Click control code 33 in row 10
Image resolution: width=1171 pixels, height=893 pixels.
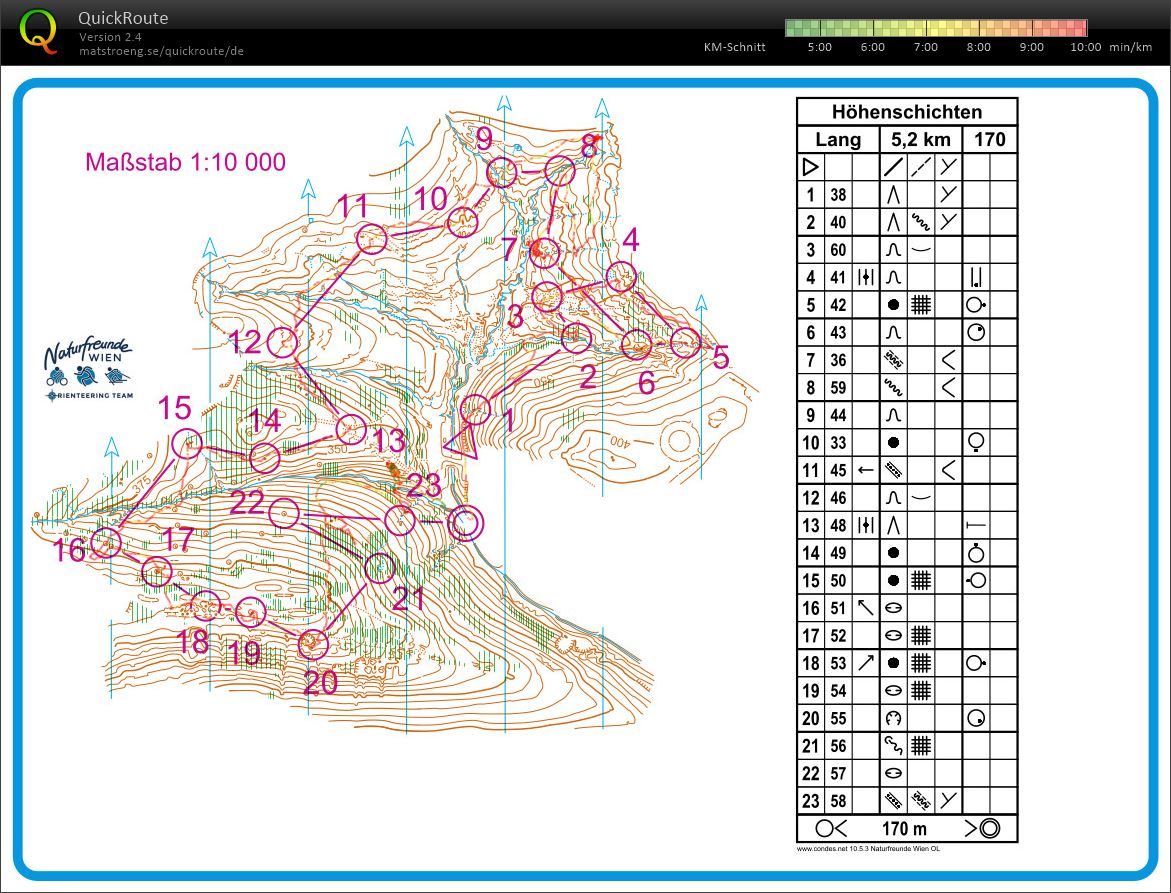(838, 443)
